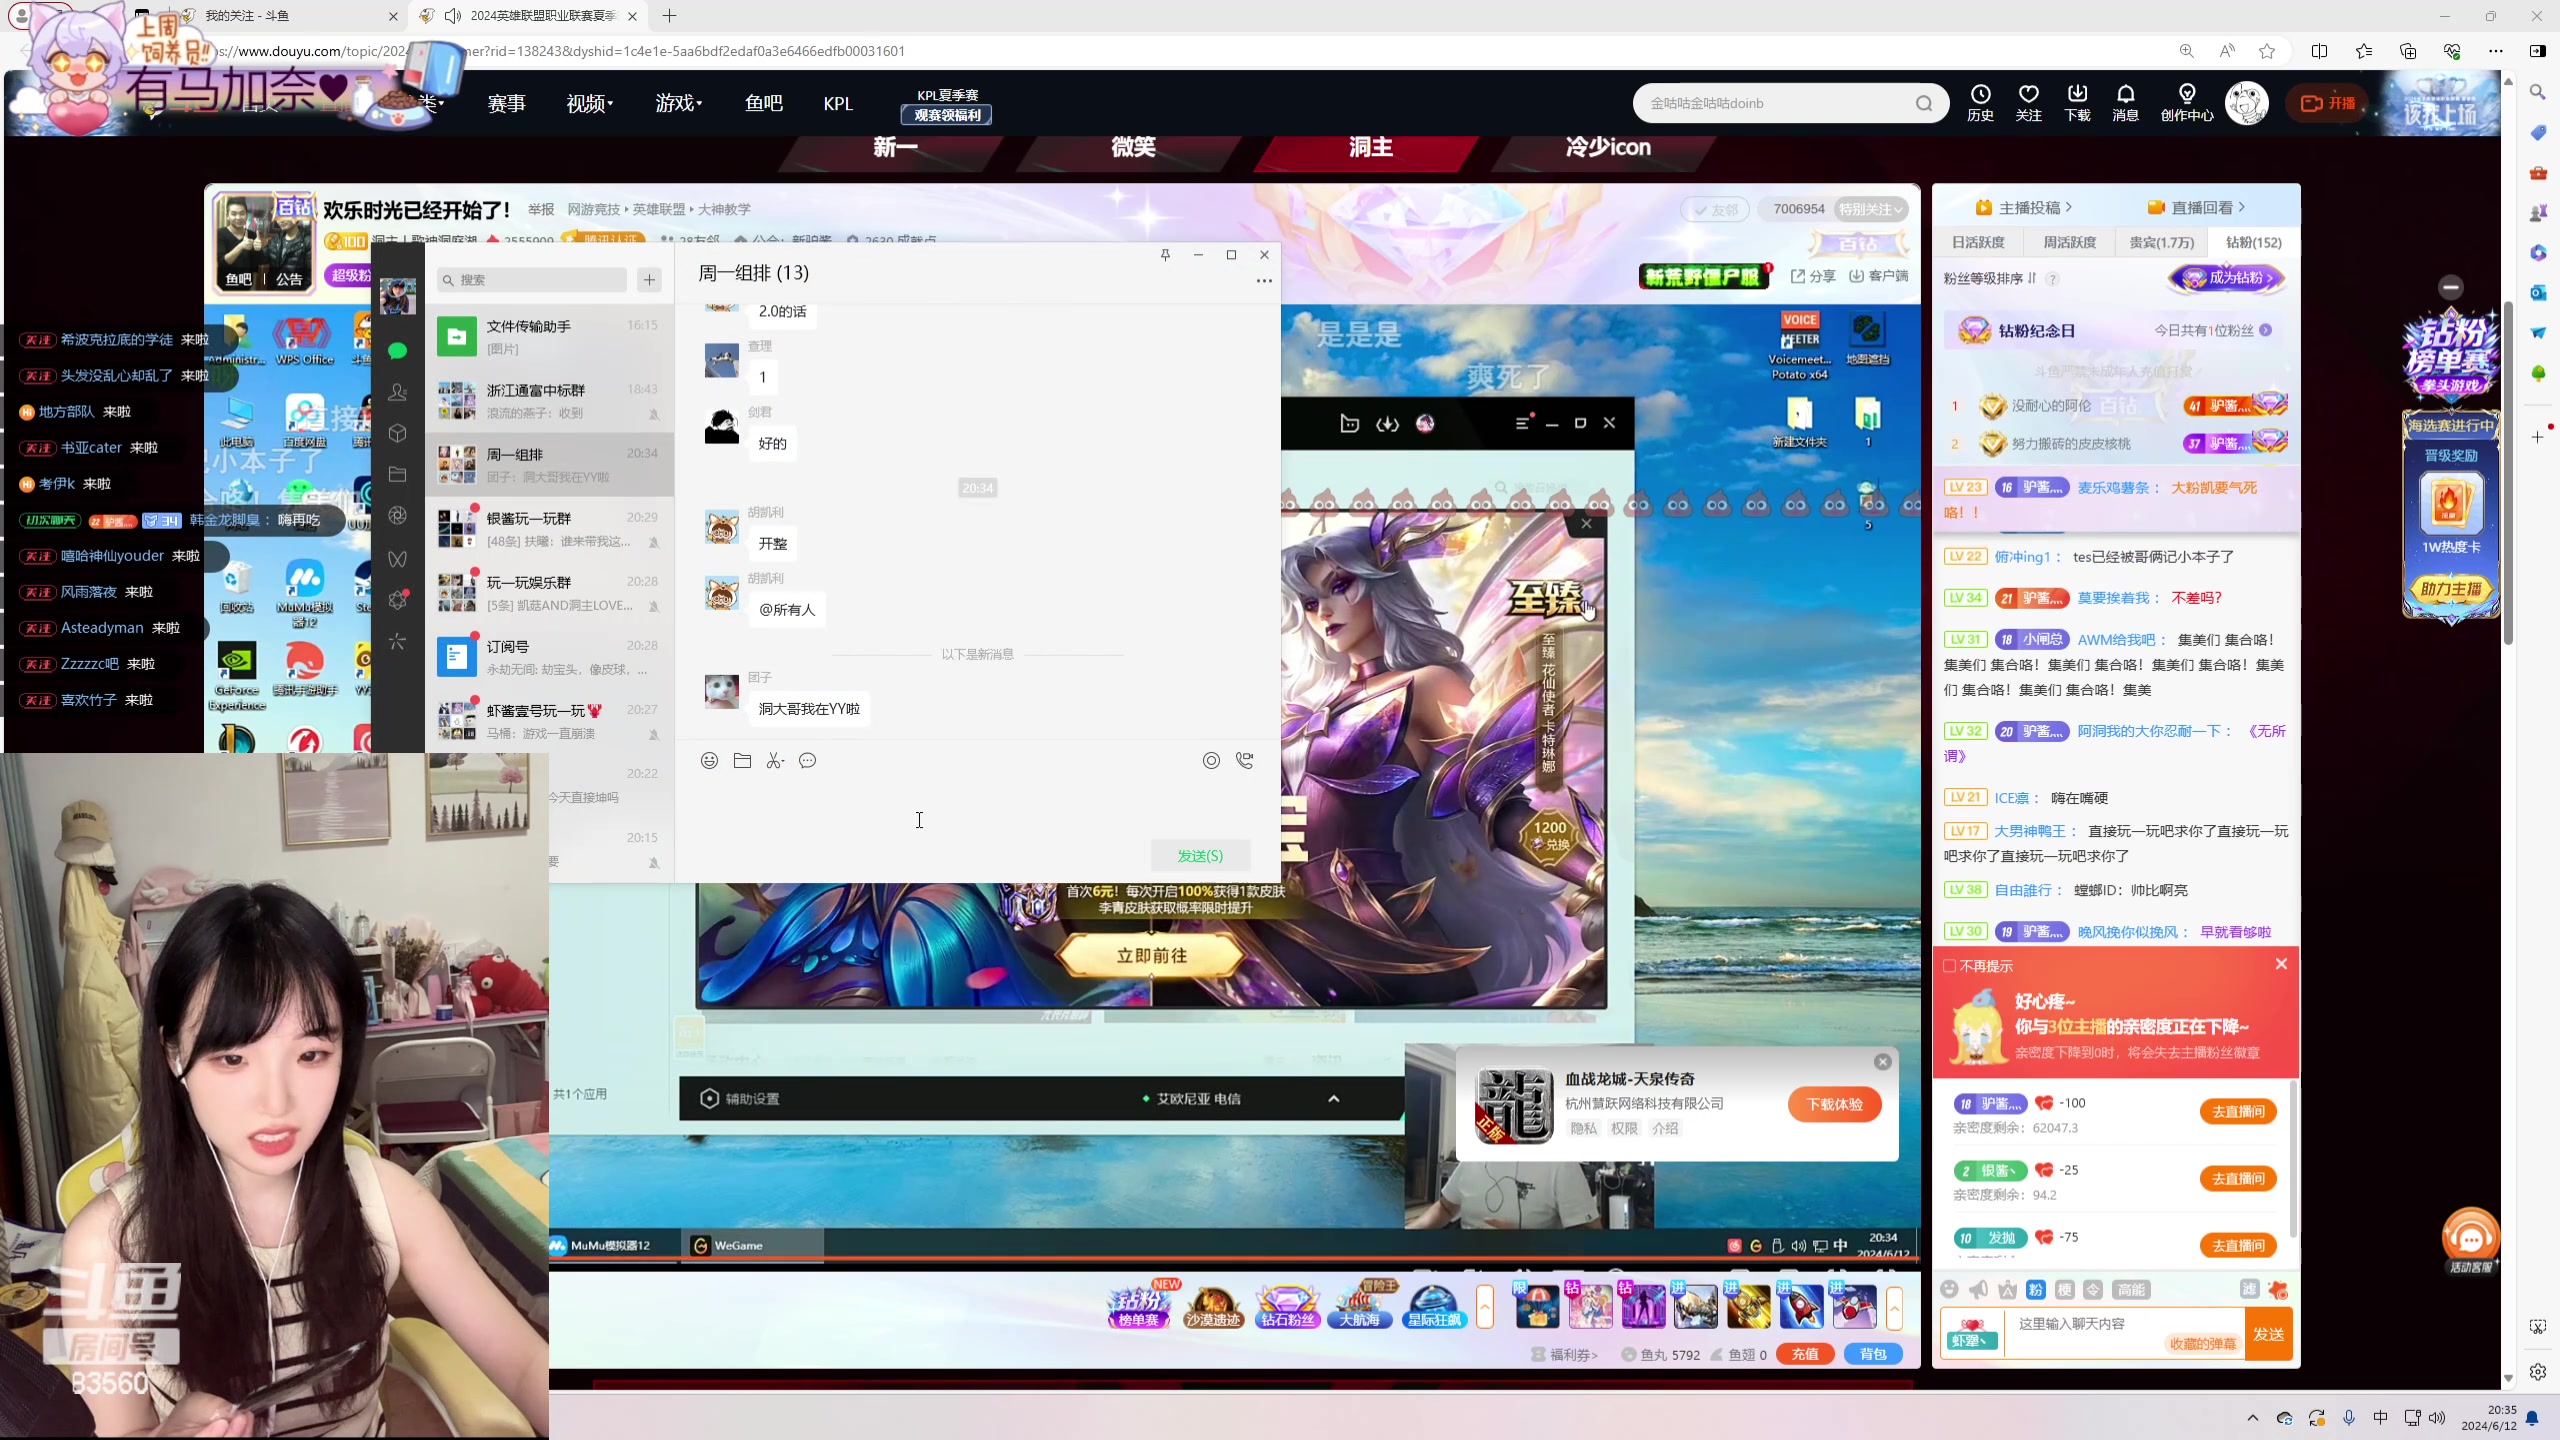The height and width of the screenshot is (1440, 2560).
Task: Click rocket gift icon in gift bar
Action: [x=1800, y=1306]
